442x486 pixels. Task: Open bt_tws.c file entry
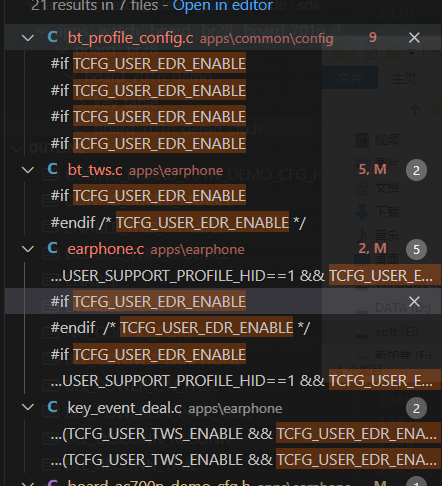point(95,170)
